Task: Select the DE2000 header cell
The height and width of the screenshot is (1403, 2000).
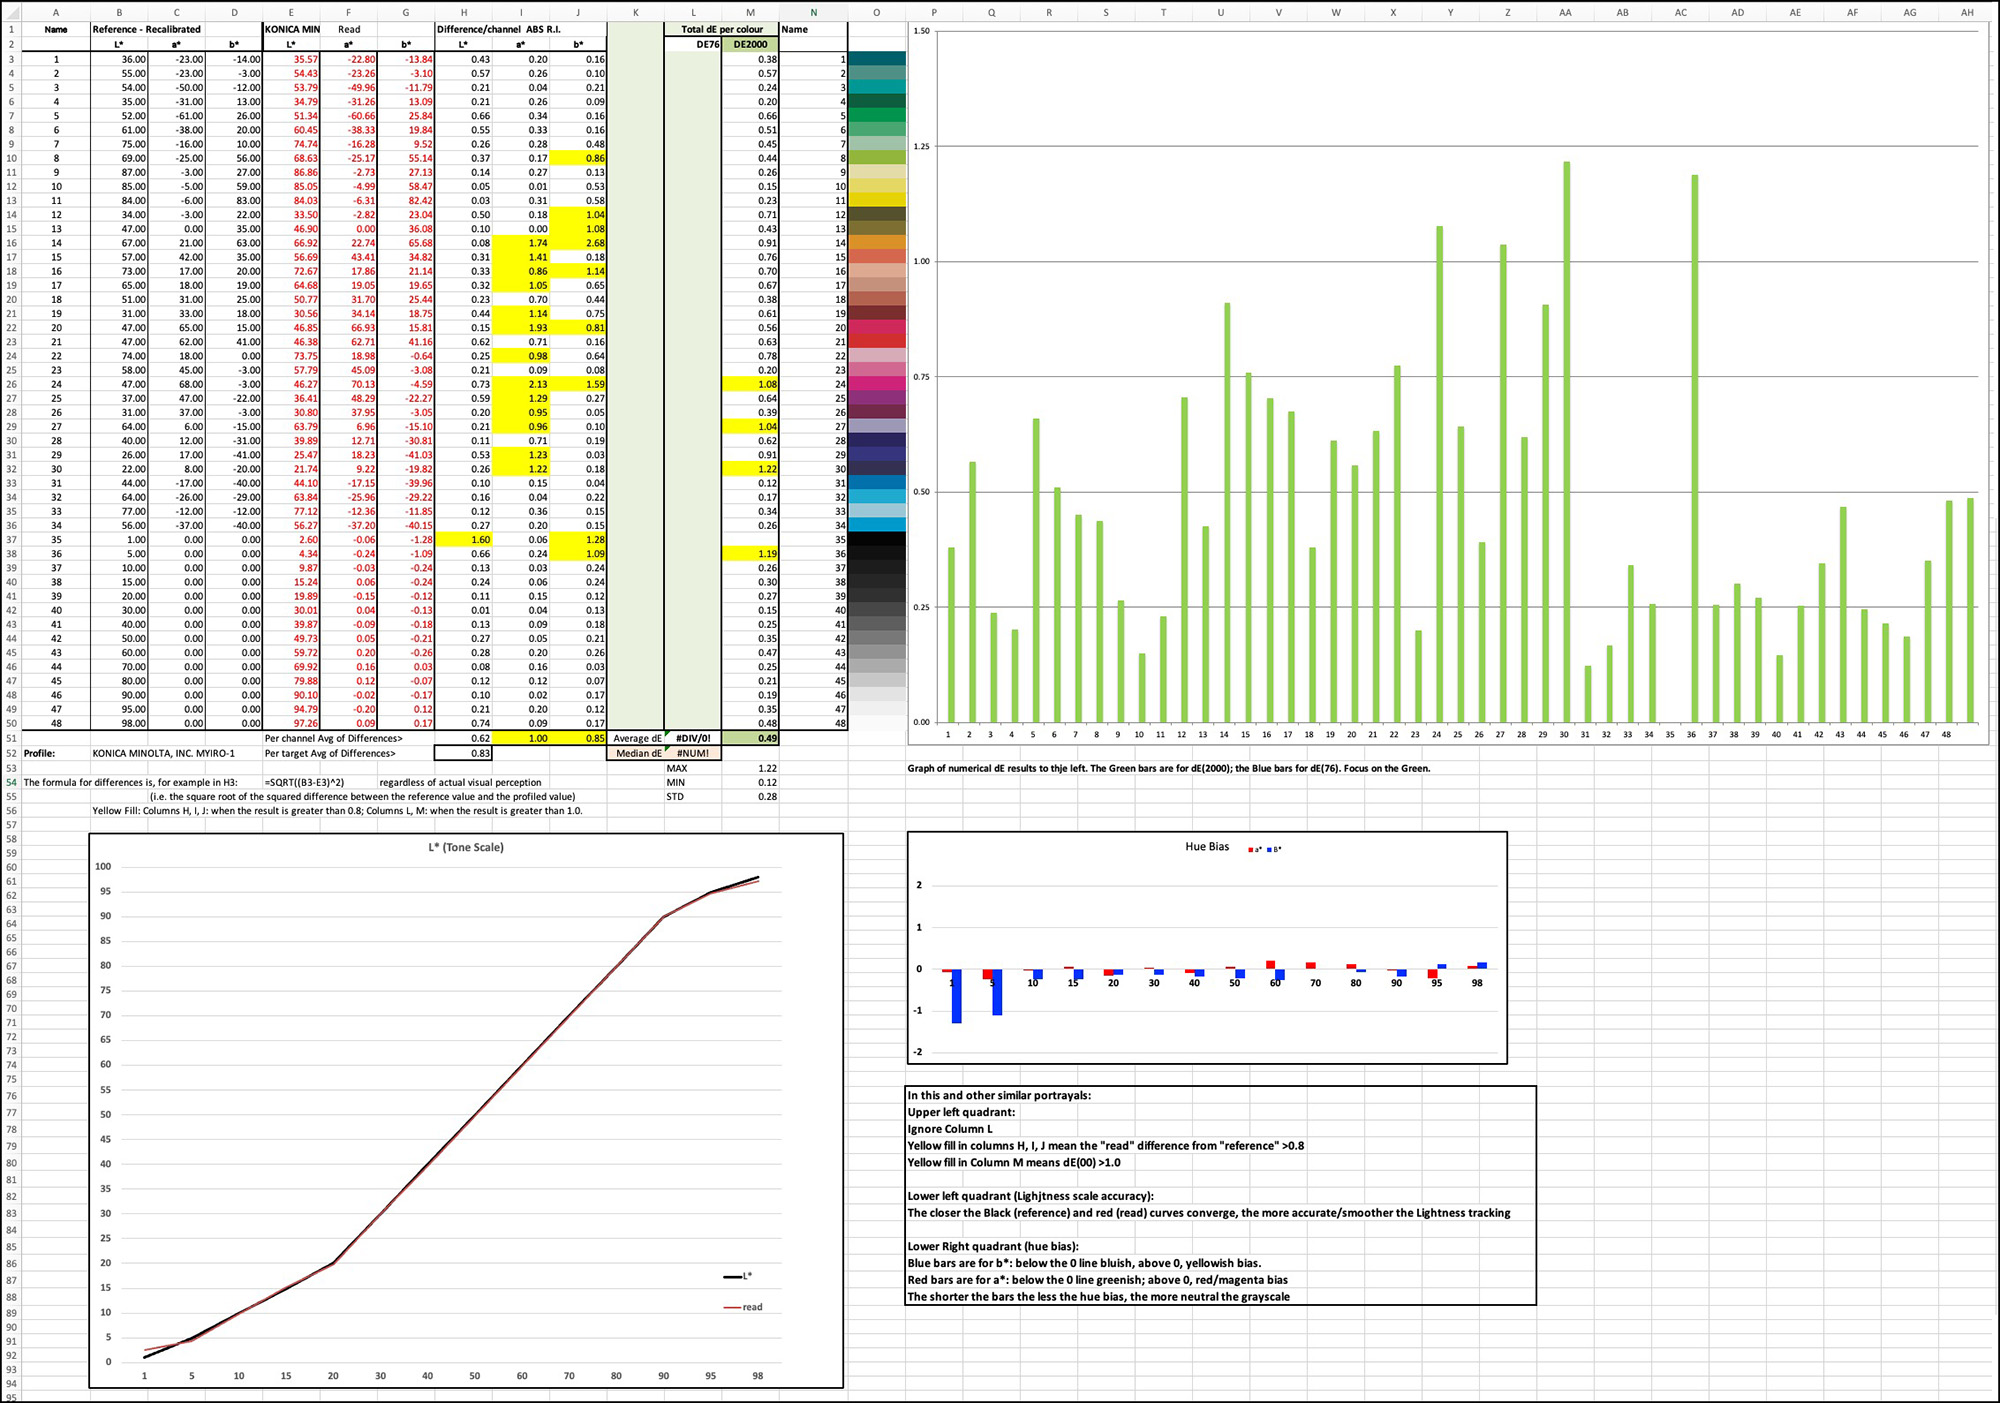Action: pos(752,44)
